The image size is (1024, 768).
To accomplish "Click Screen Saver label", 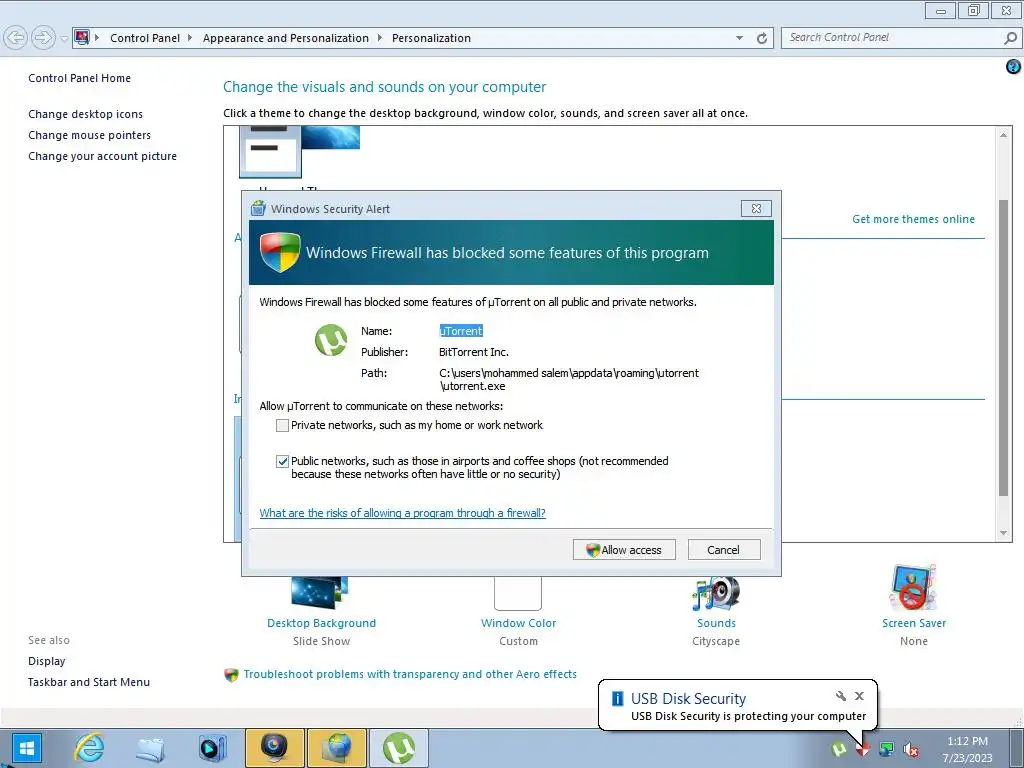I will tap(914, 623).
